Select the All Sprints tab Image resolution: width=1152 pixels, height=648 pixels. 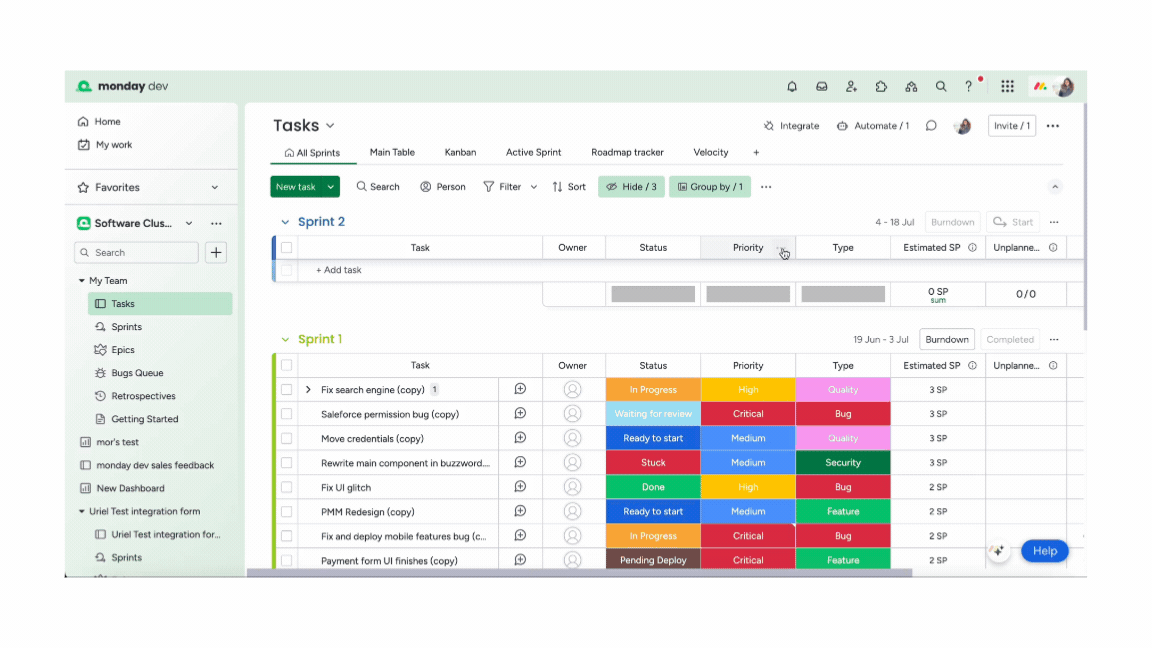pos(312,153)
